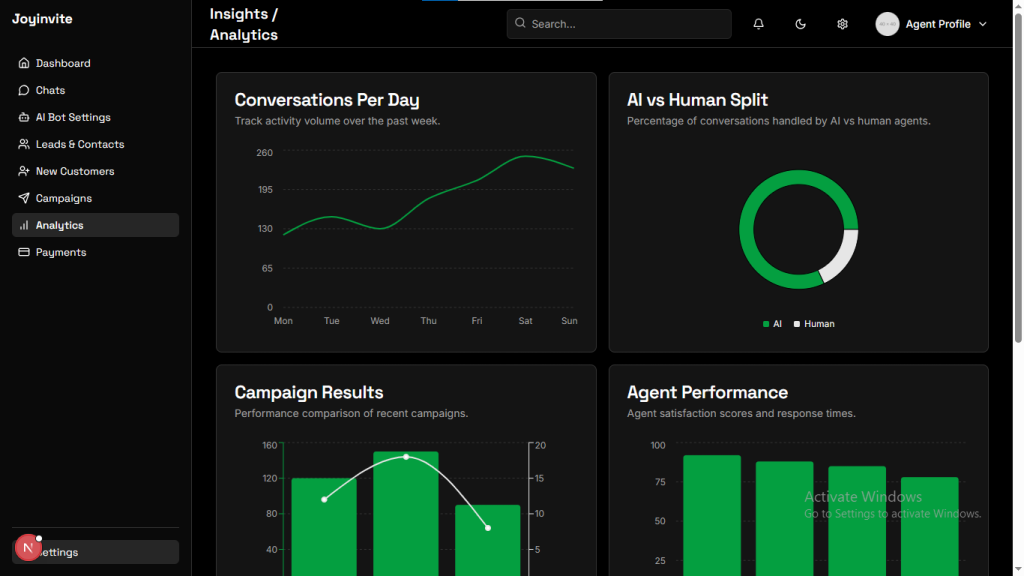Click the New Customers user-plus icon
The image size is (1024, 576).
point(24,171)
